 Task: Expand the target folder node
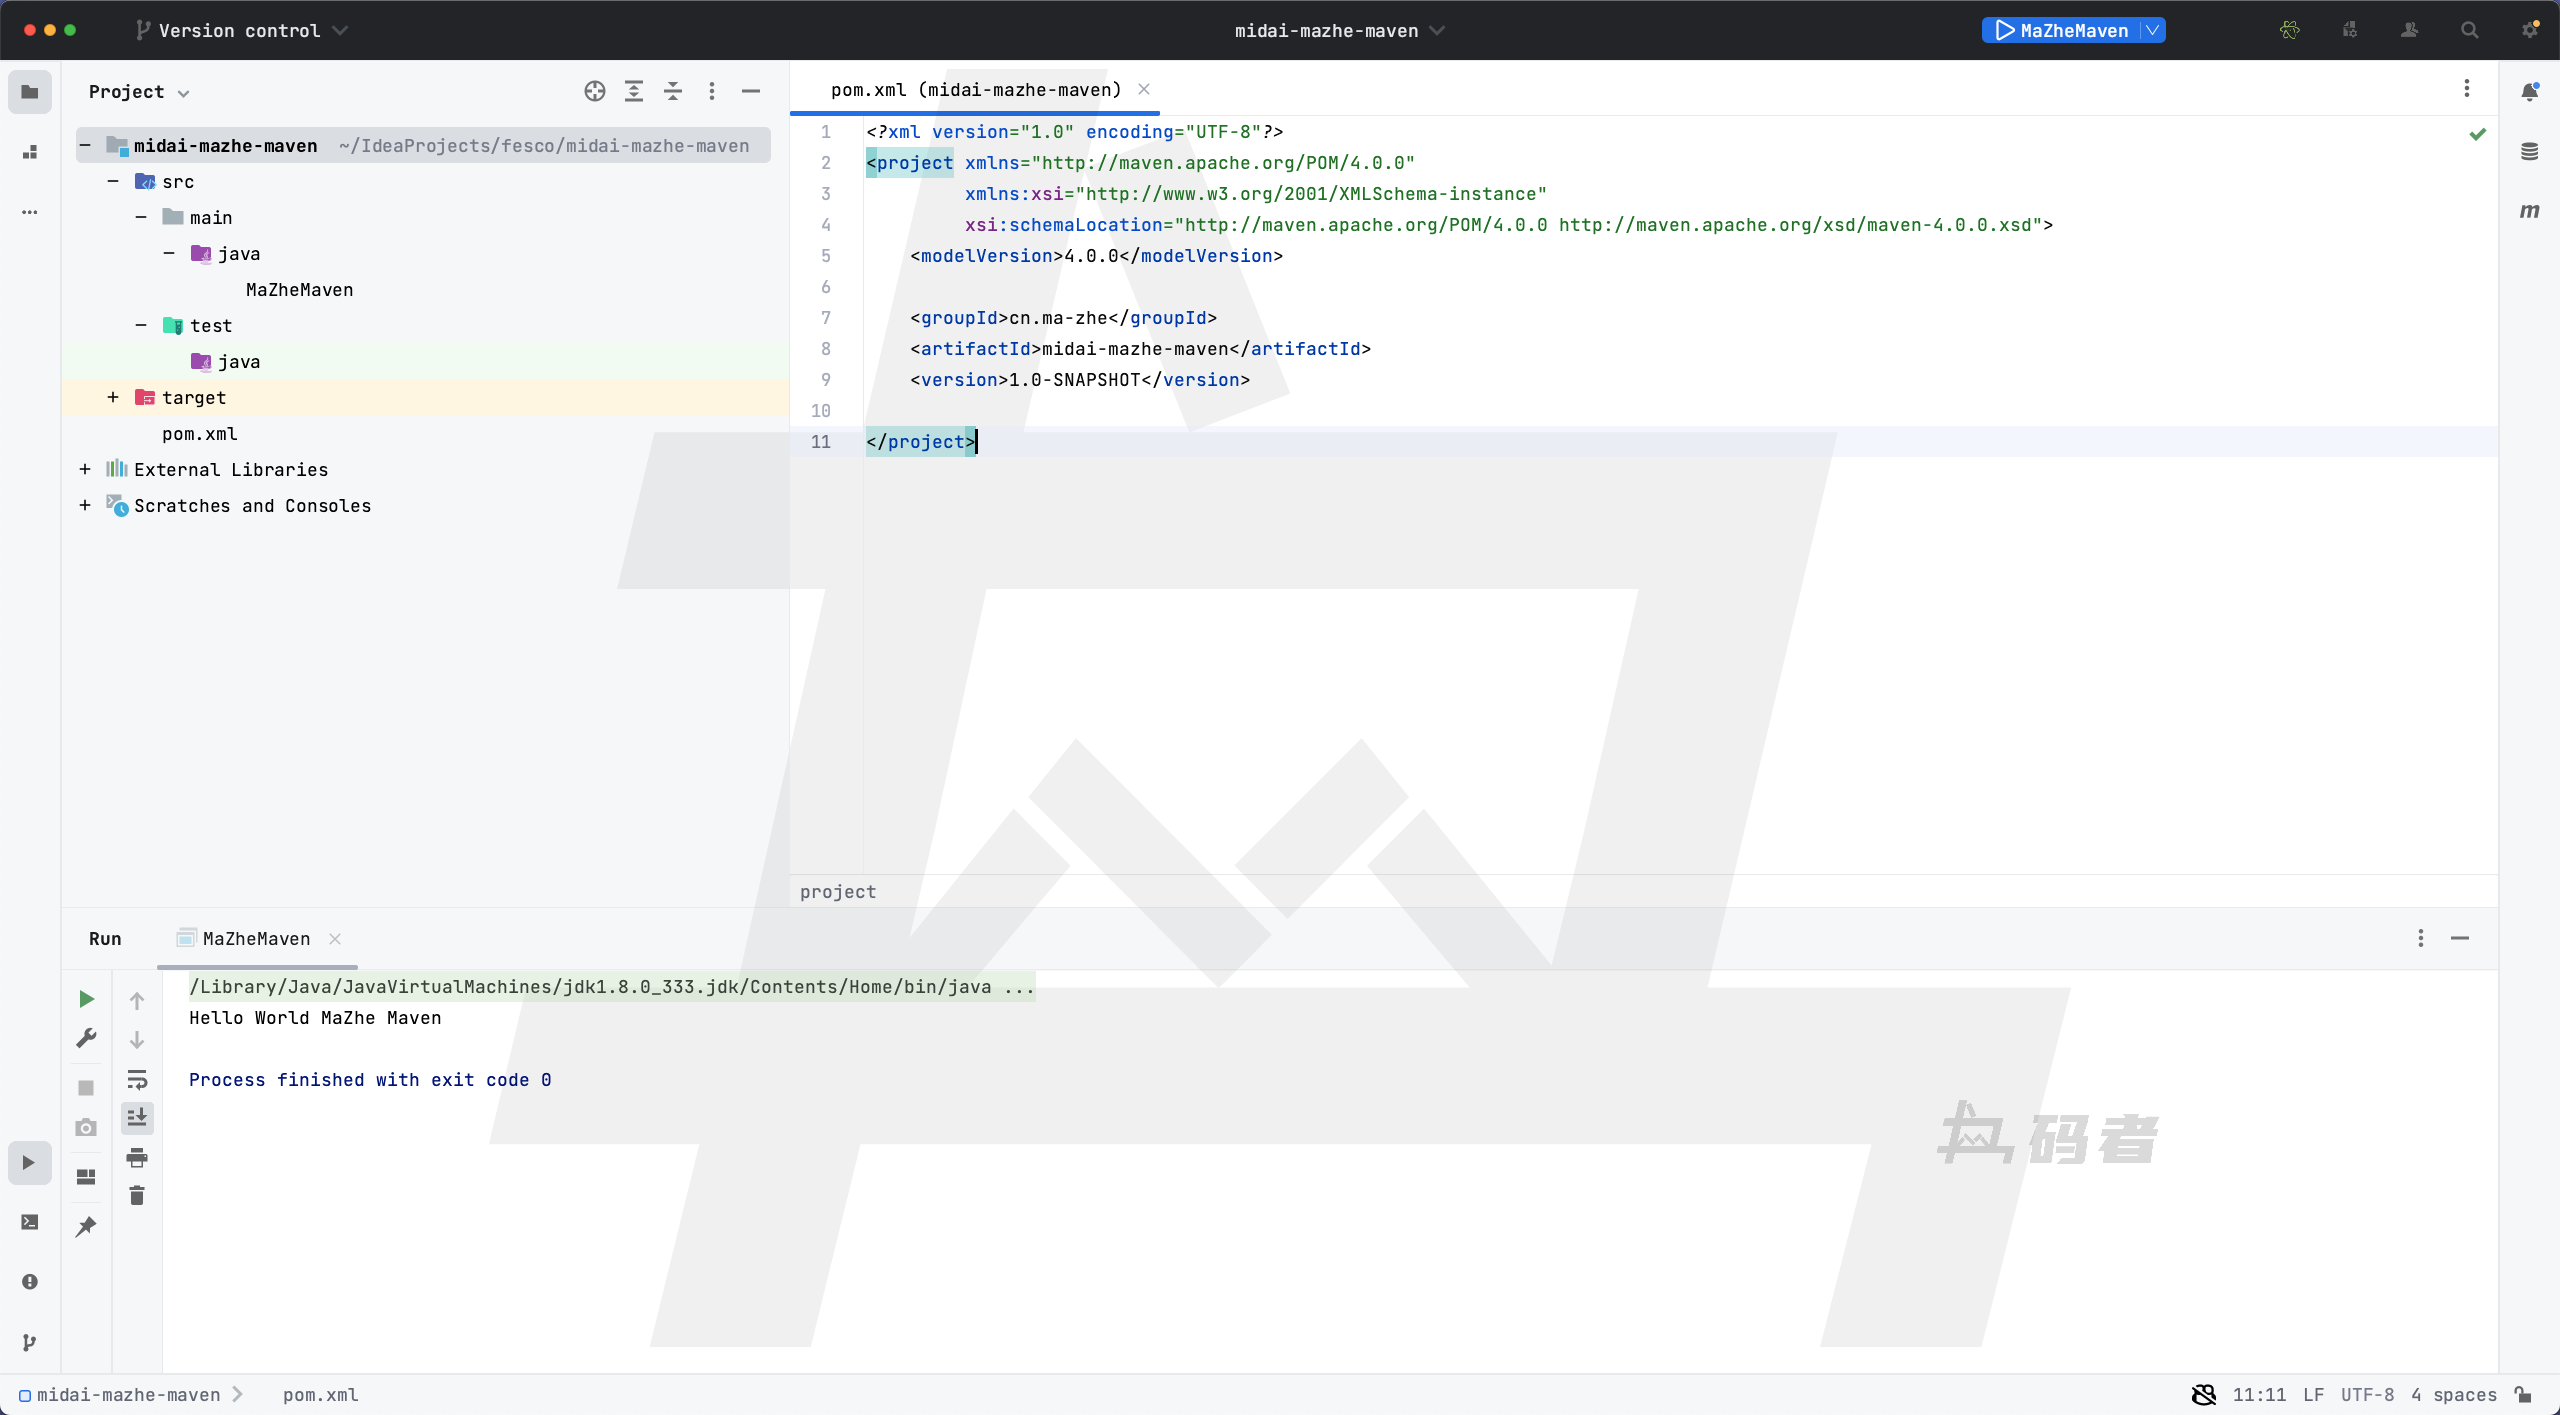click(x=113, y=398)
